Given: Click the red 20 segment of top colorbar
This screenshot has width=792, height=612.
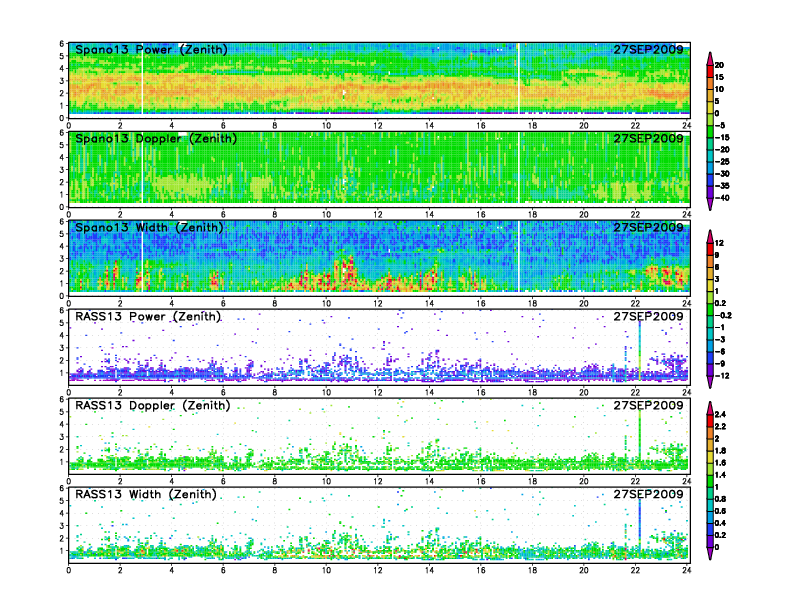Looking at the screenshot, I should (710, 71).
